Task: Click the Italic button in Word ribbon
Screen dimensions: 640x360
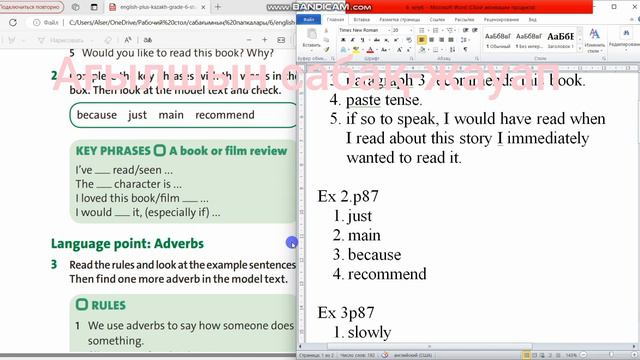Action: (x=353, y=40)
